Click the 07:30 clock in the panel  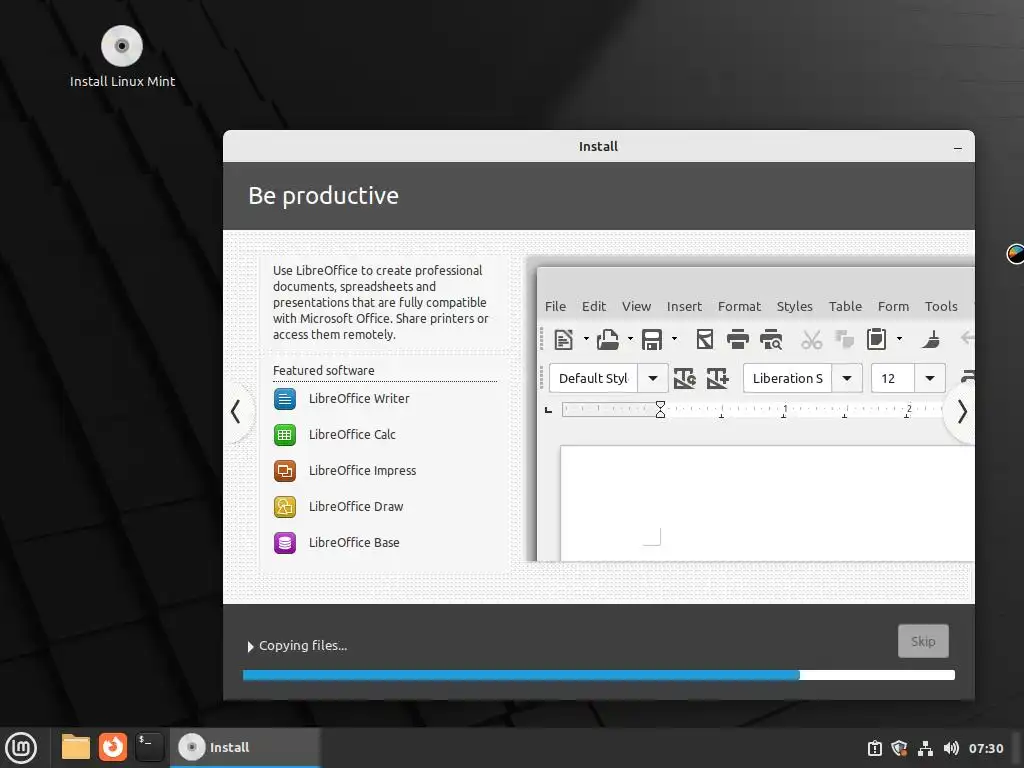tap(985, 748)
